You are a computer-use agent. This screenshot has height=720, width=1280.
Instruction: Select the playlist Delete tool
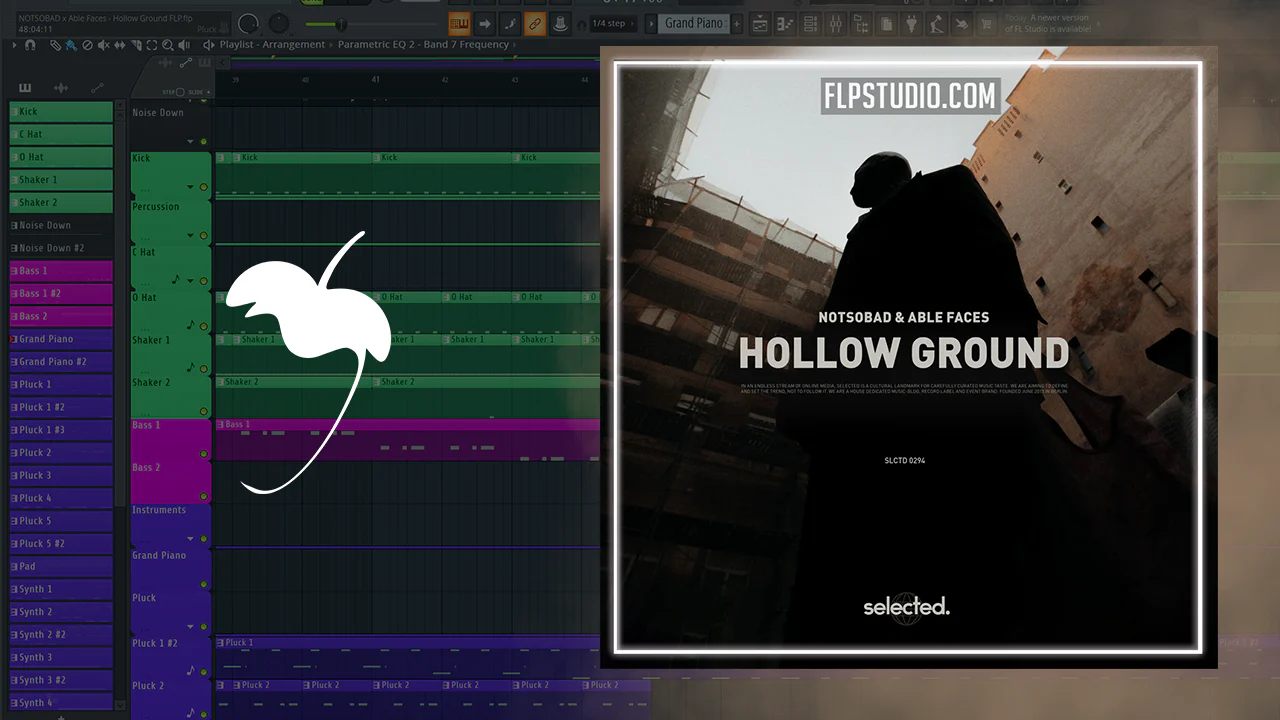point(87,45)
